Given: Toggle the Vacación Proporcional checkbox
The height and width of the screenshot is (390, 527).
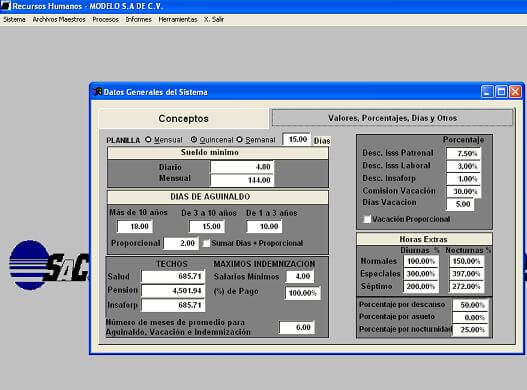Looking at the screenshot, I should (367, 219).
